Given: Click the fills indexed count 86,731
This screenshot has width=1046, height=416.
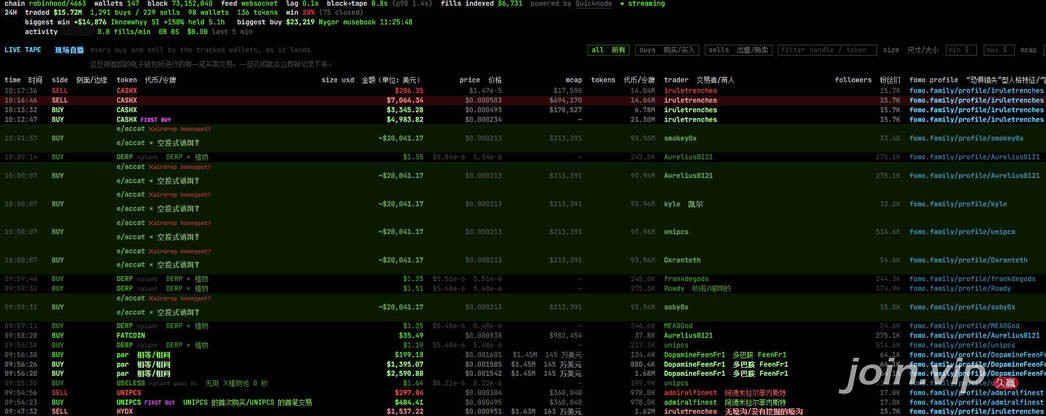Looking at the screenshot, I should (510, 4).
